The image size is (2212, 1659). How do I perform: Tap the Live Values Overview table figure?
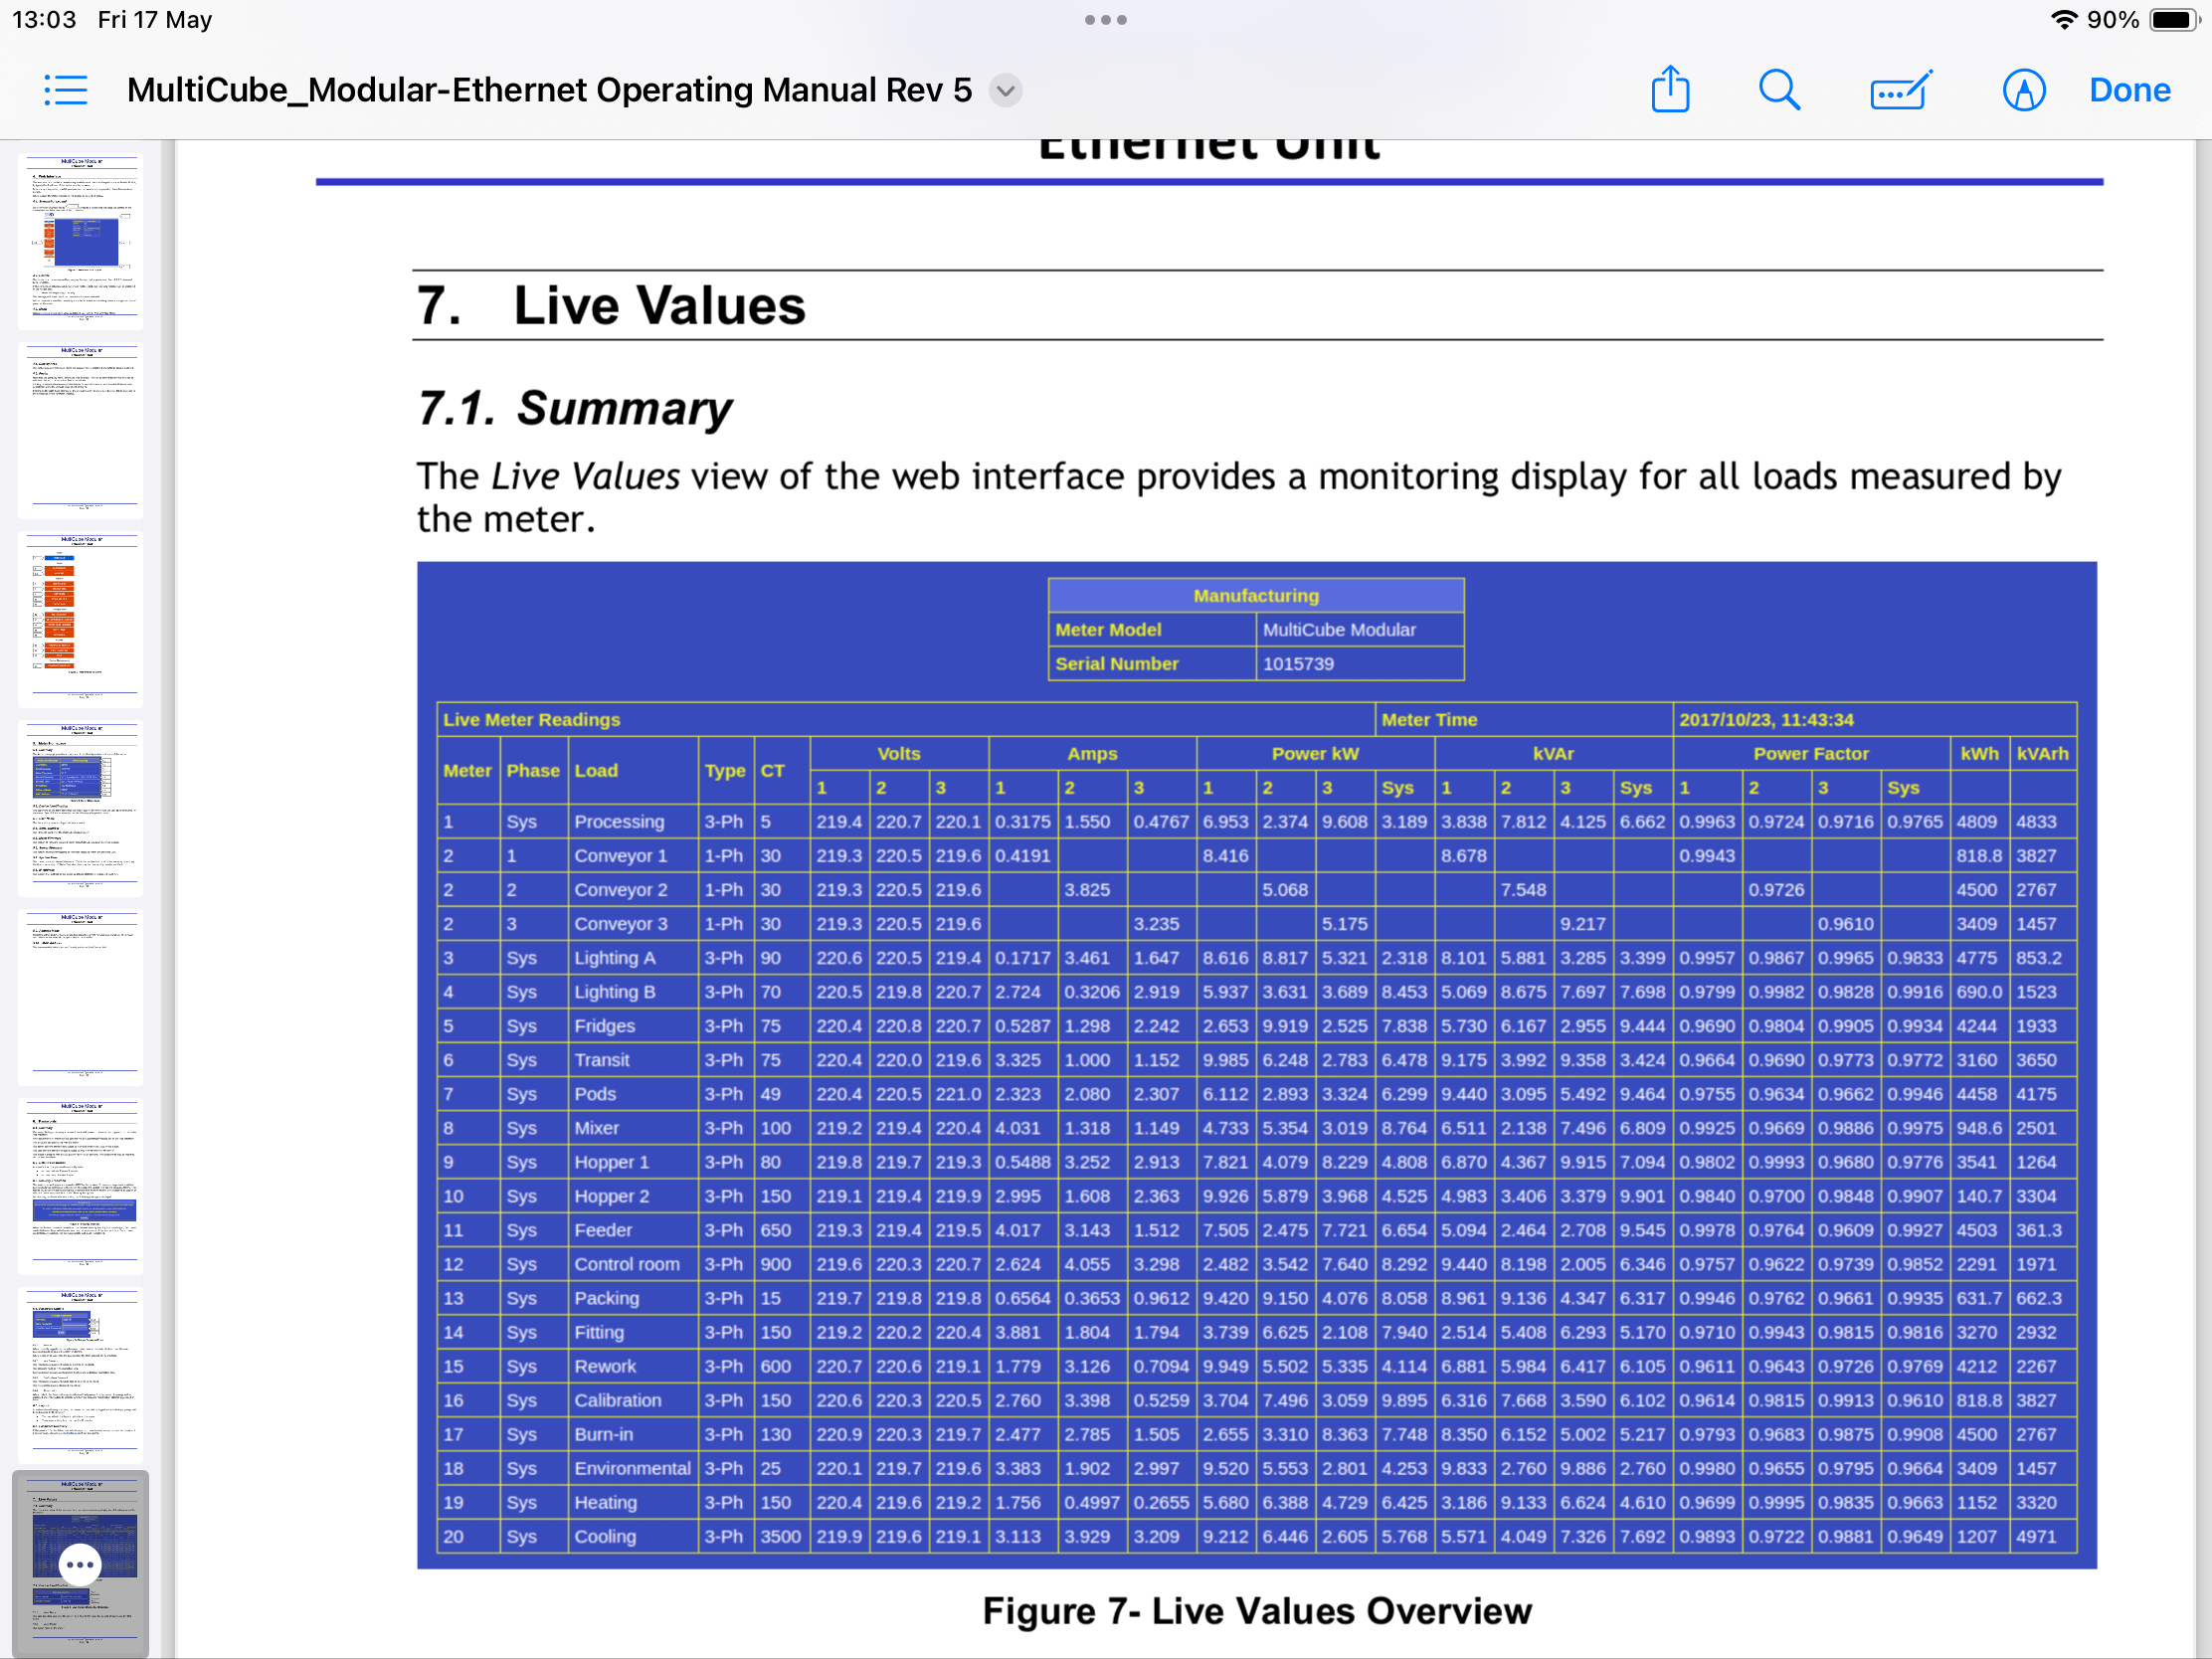point(1256,1064)
